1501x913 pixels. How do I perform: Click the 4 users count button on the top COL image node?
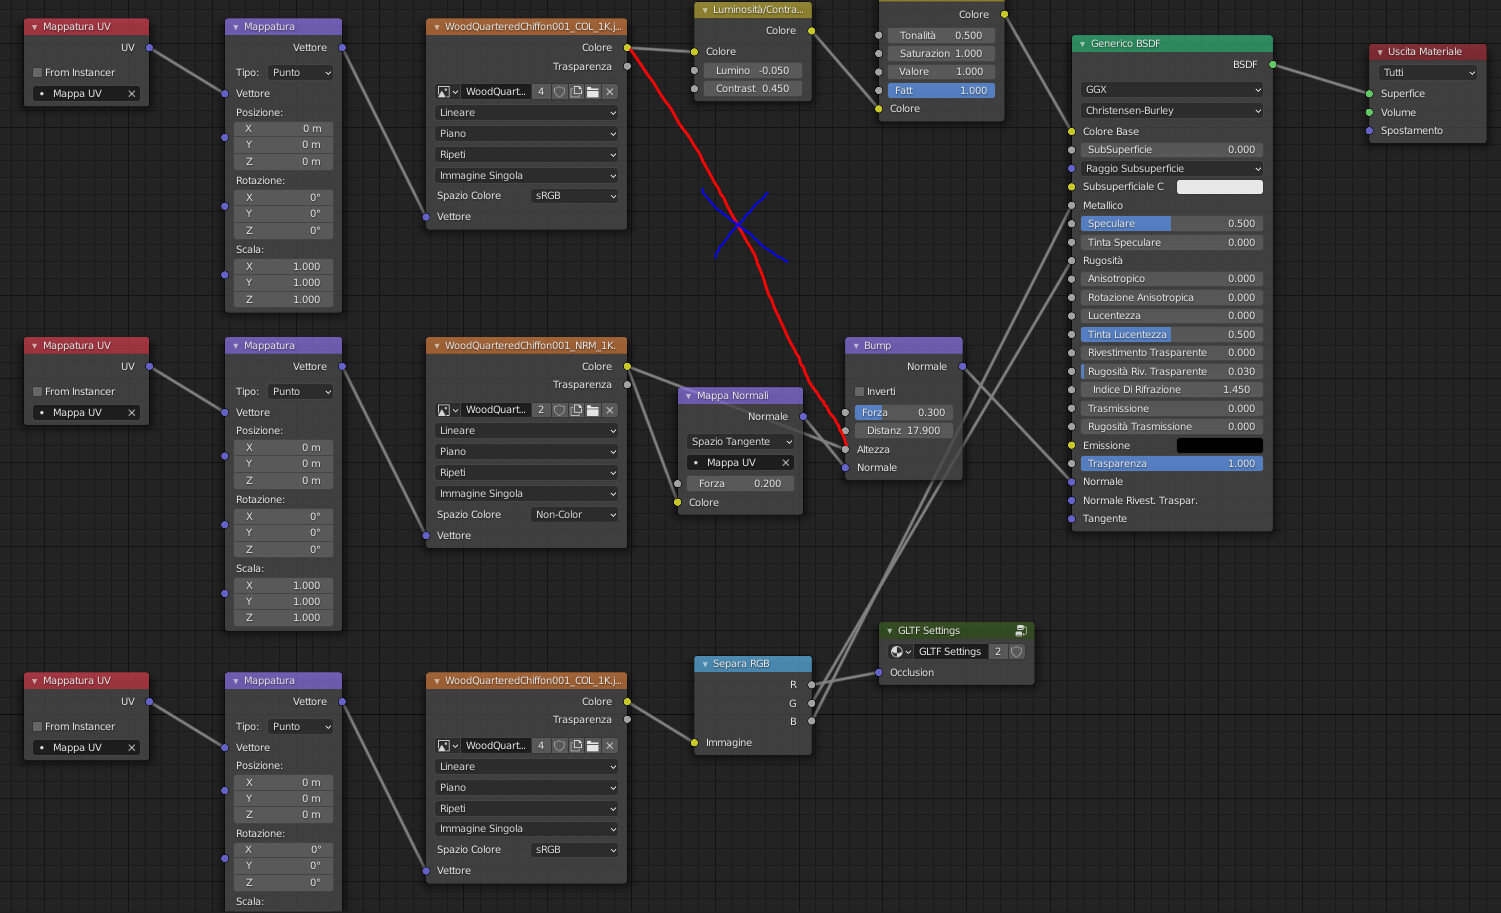click(x=540, y=91)
